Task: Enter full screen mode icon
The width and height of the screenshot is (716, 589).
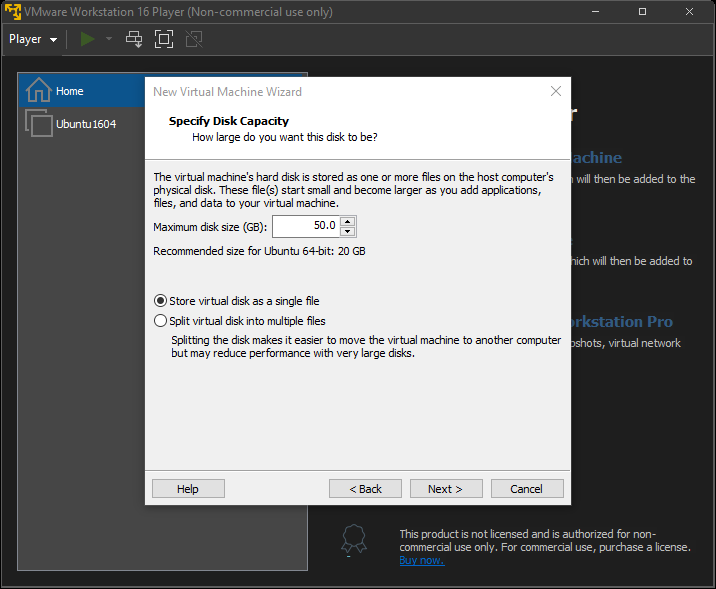Action: point(164,39)
